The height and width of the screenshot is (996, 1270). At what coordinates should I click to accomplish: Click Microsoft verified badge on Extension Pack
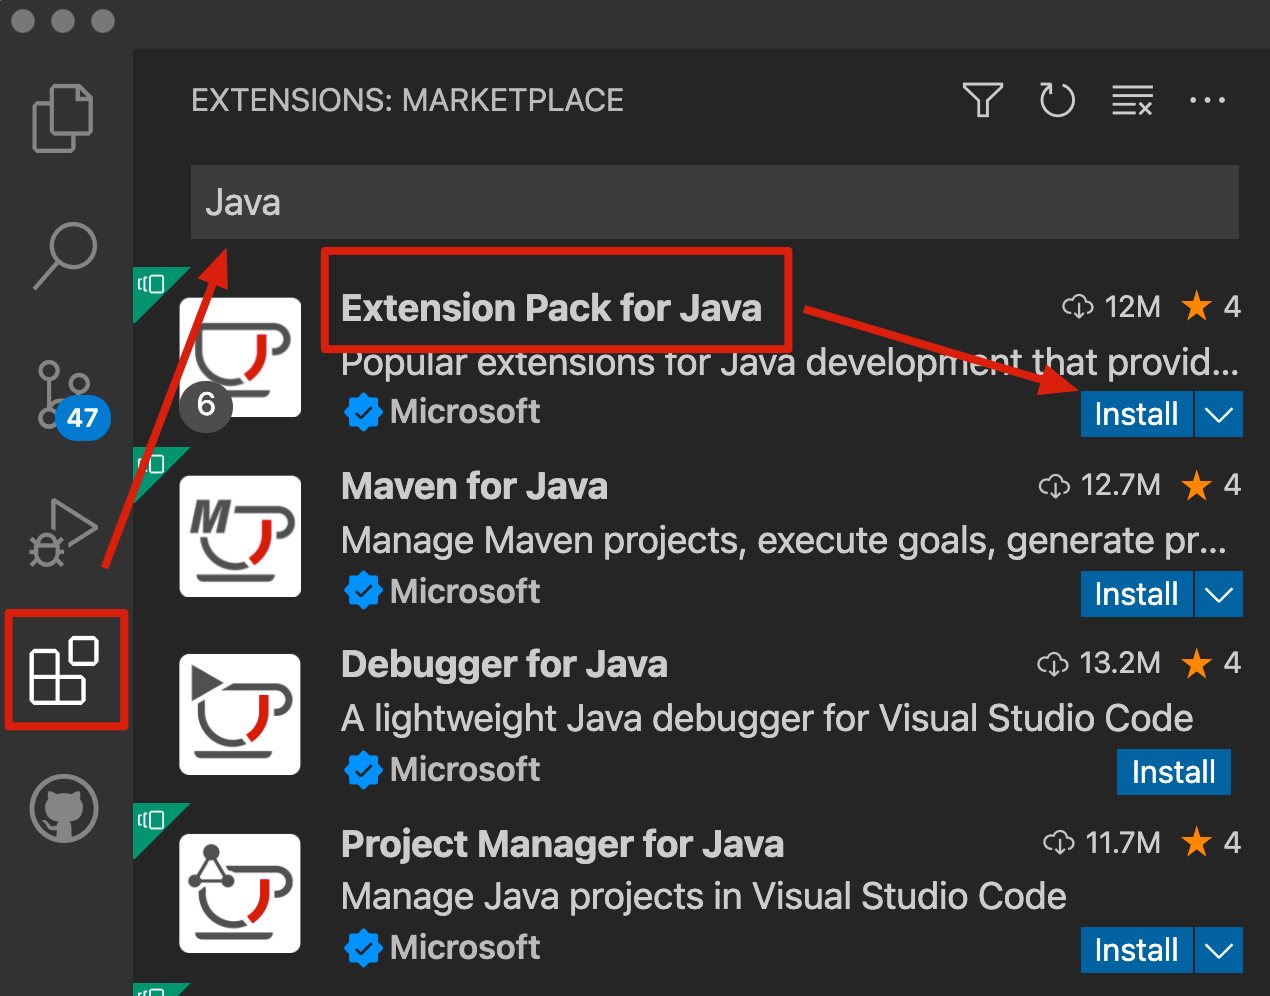[x=363, y=411]
